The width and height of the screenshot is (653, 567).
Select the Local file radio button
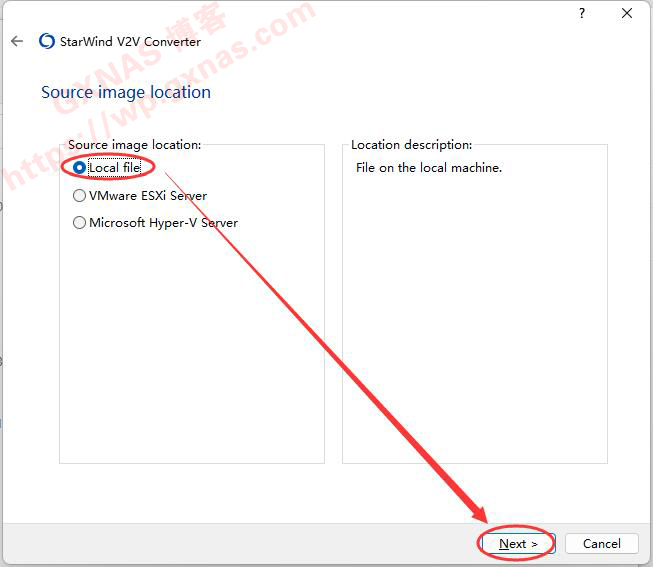(x=80, y=168)
